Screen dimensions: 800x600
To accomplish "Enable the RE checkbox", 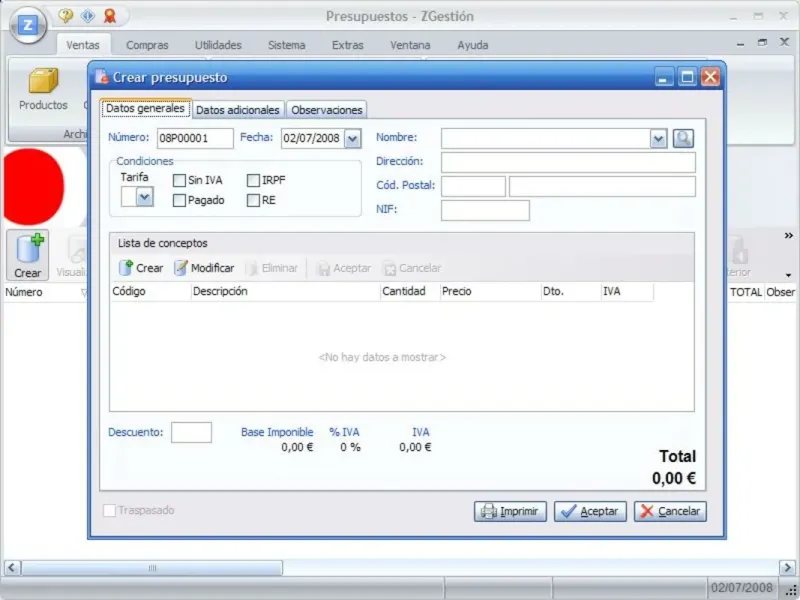I will (253, 201).
